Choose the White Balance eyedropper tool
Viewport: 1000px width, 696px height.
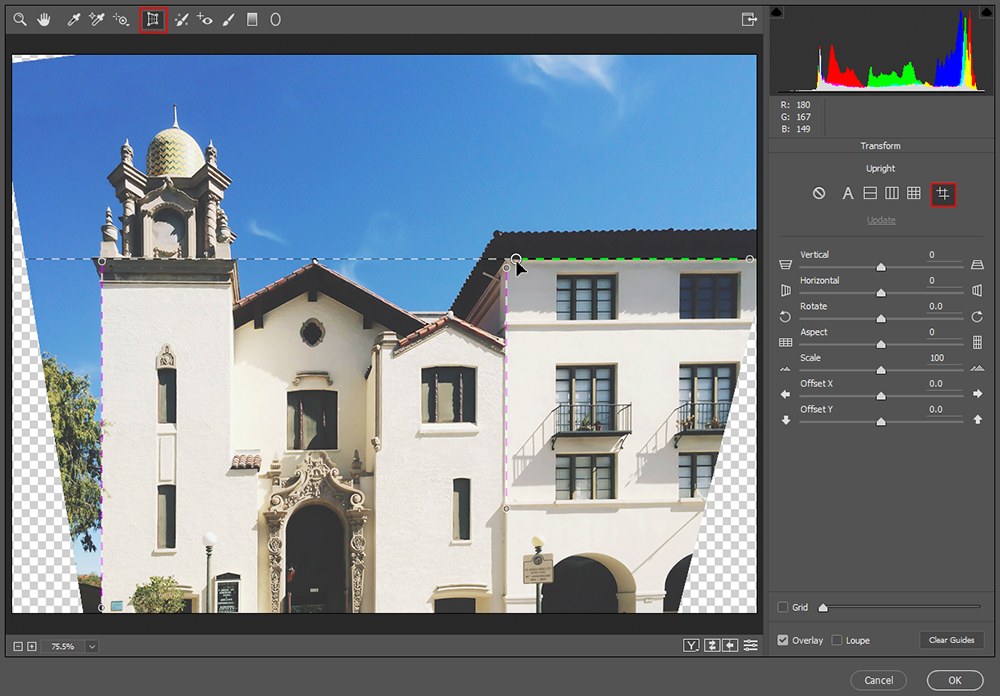coord(73,20)
